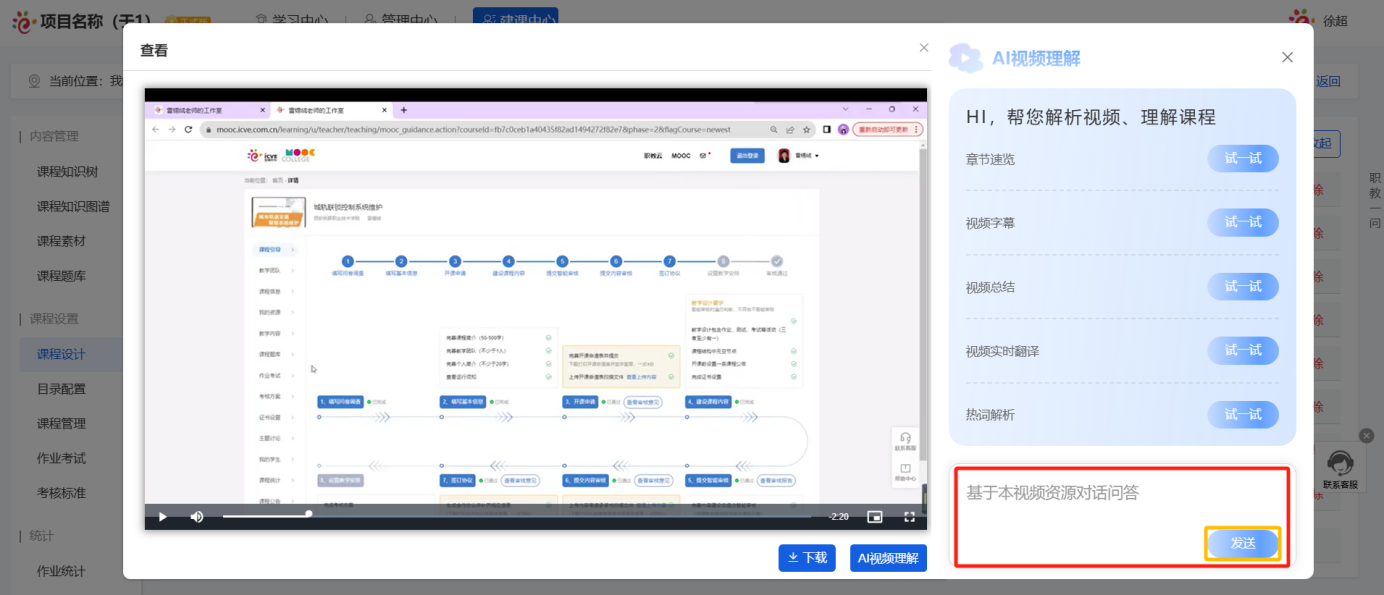The width and height of the screenshot is (1384, 595).
Task: Open 联系客服 headset icon
Action: [1339, 465]
